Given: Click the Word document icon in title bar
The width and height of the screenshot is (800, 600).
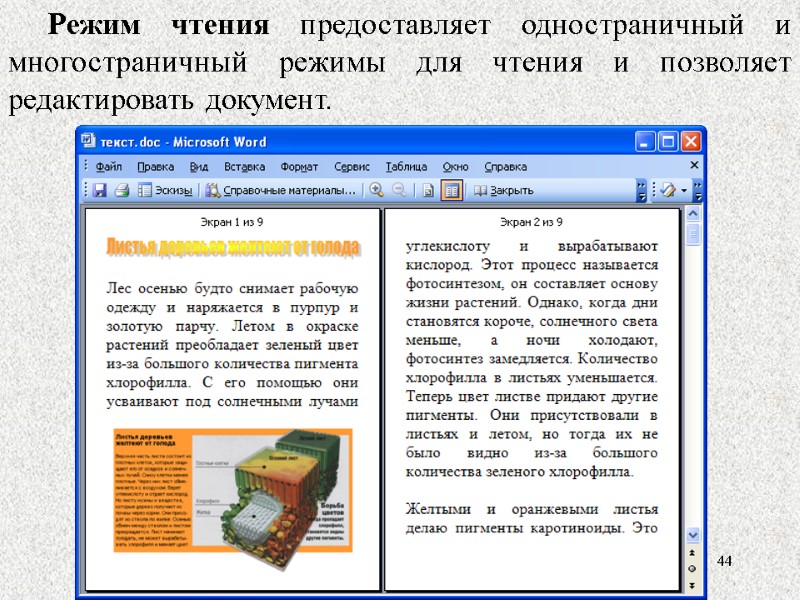Looking at the screenshot, I should (x=88, y=140).
